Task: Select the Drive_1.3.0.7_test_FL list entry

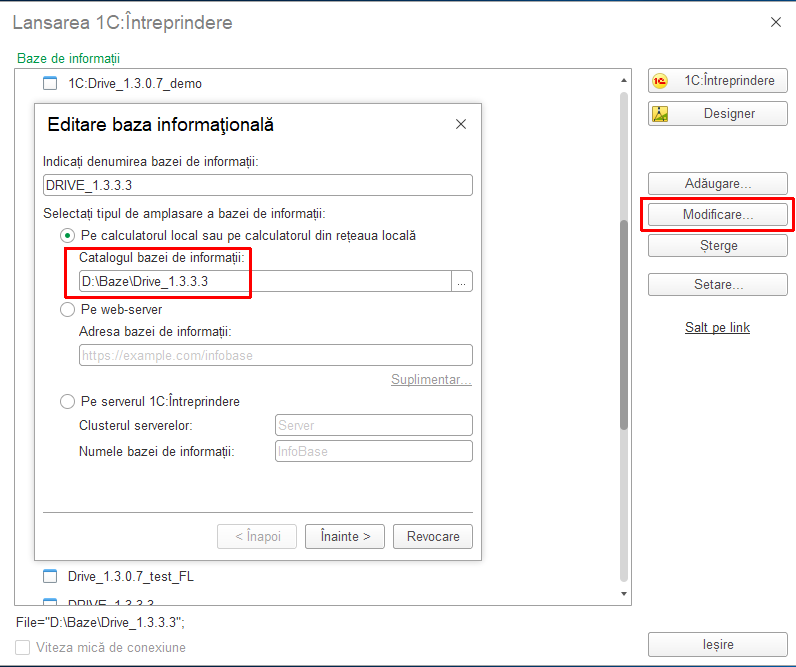Action: click(x=130, y=576)
